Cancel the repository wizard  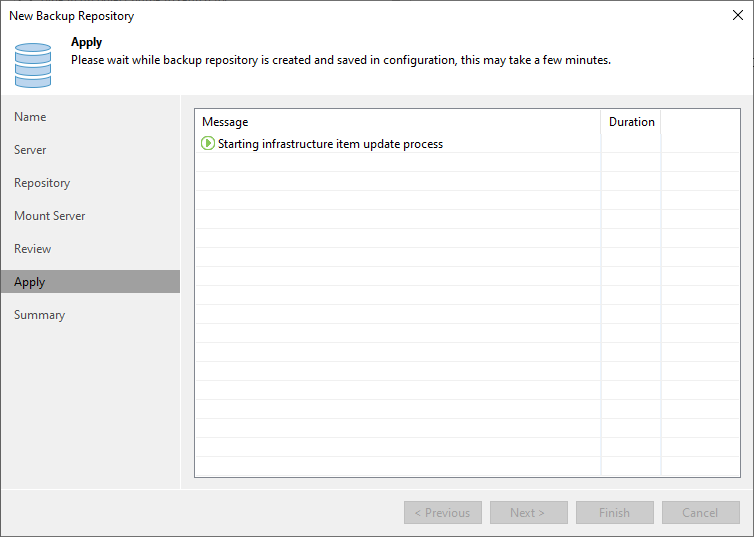tap(701, 512)
